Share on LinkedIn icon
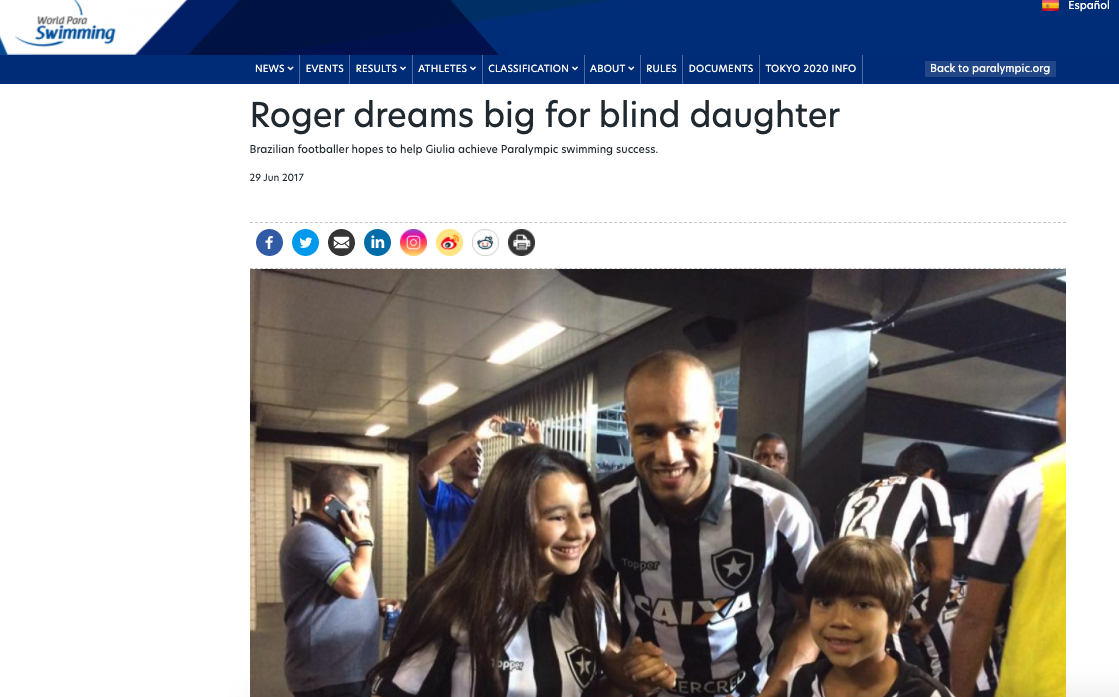1119x697 pixels. click(378, 243)
